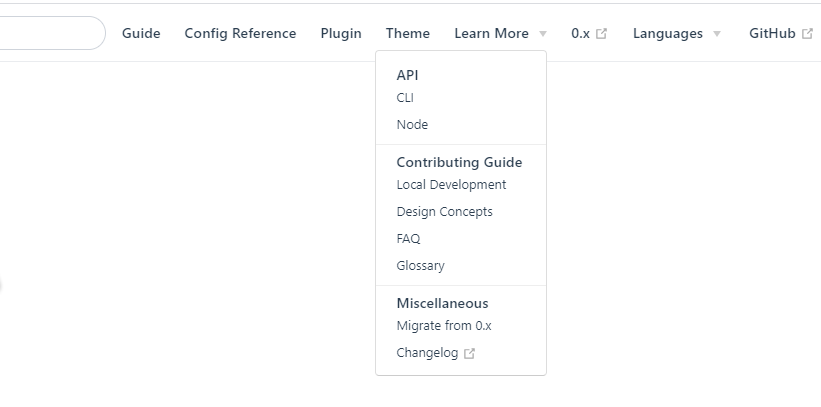Open the FAQ dropdown entry
Screen dimensions: 821x407
pyautogui.click(x=408, y=239)
